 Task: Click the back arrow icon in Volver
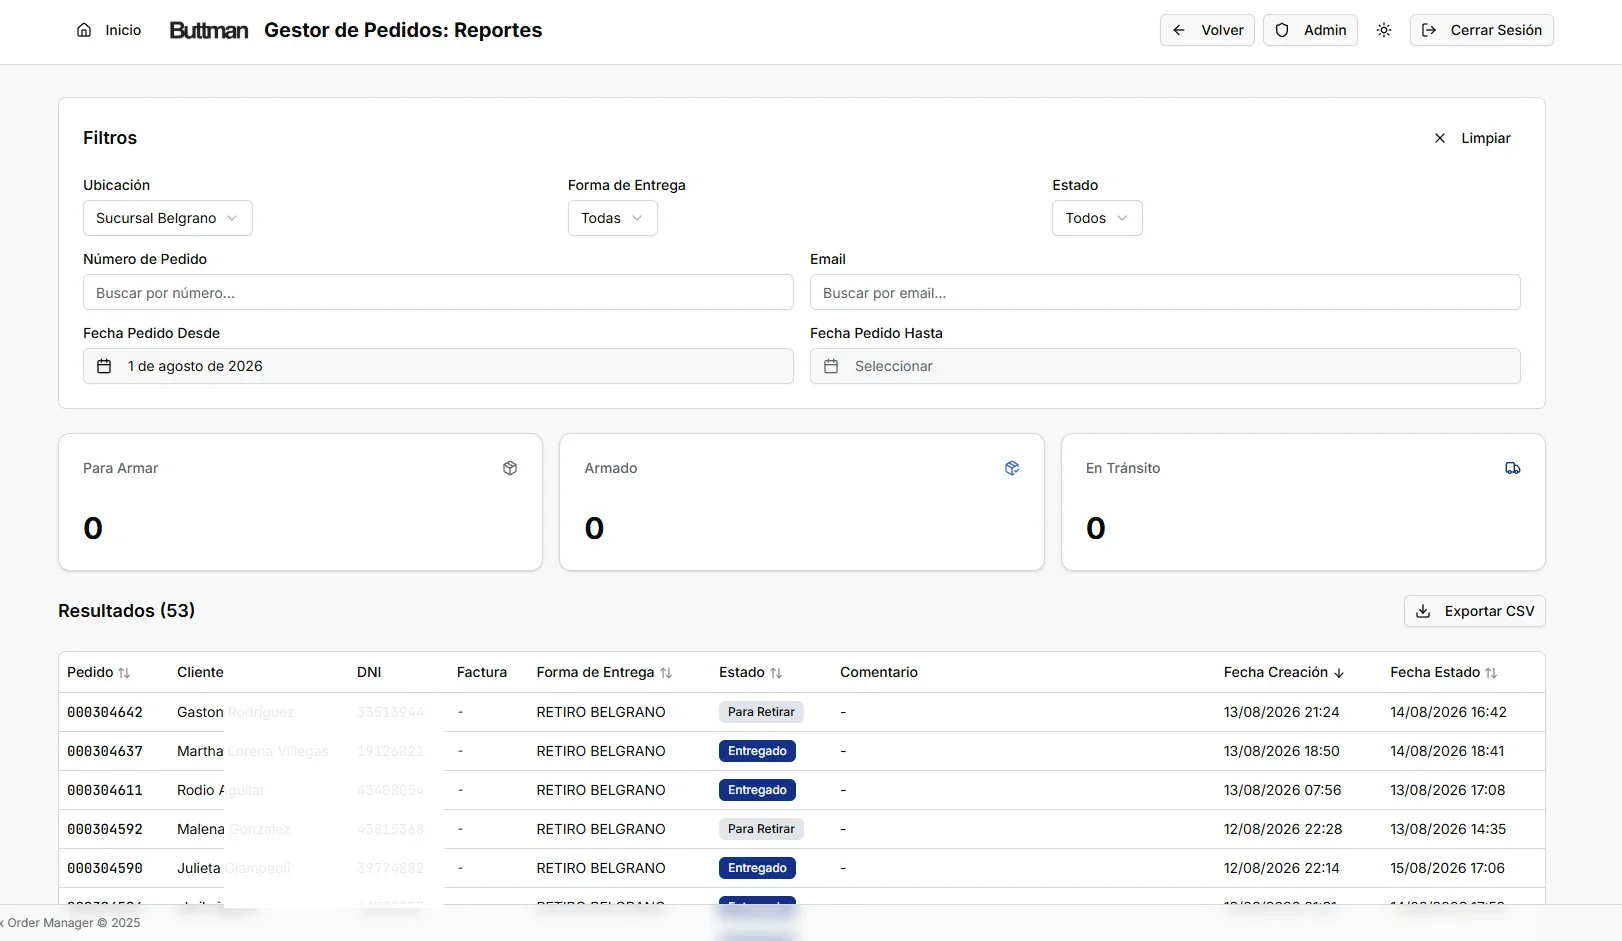pyautogui.click(x=1179, y=30)
